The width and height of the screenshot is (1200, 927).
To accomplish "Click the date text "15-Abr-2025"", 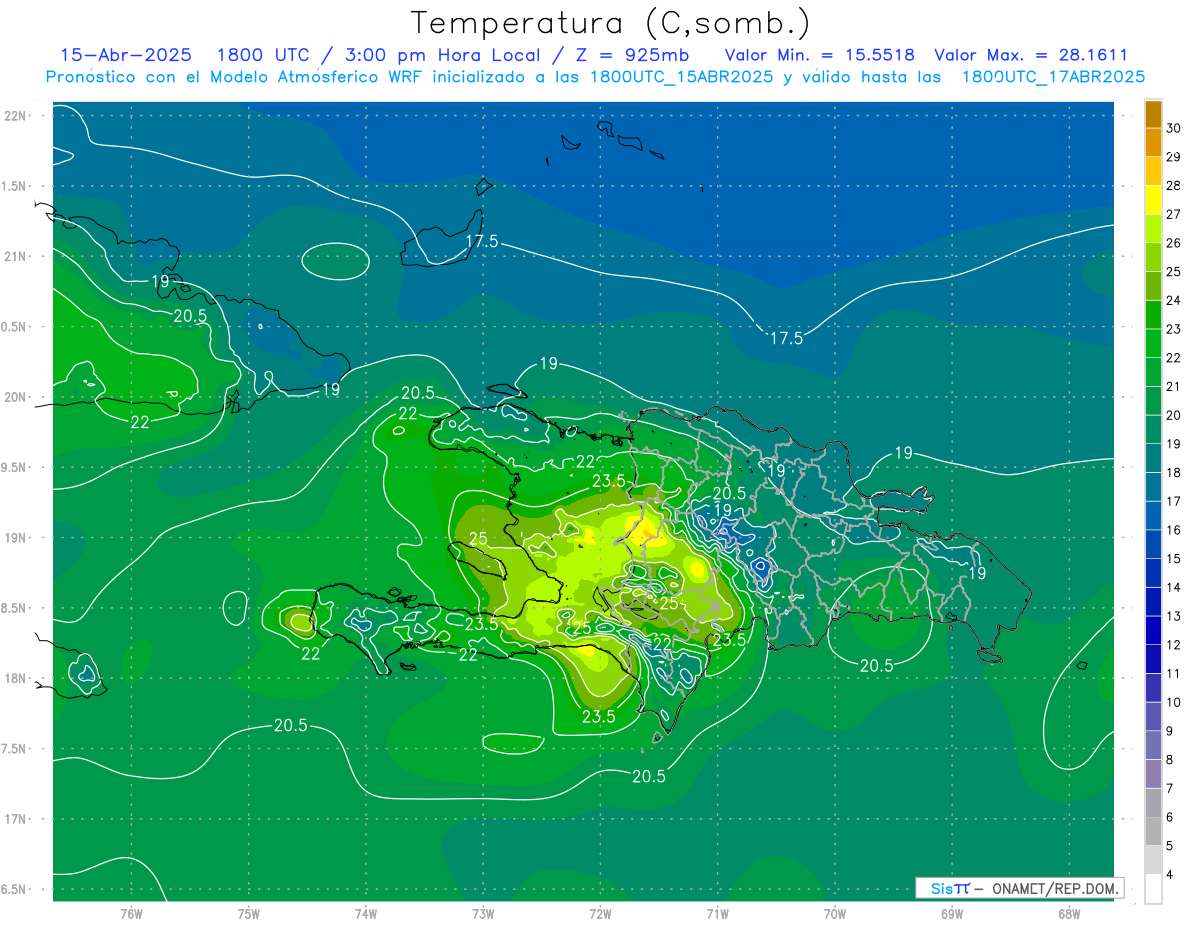I will (x=125, y=55).
